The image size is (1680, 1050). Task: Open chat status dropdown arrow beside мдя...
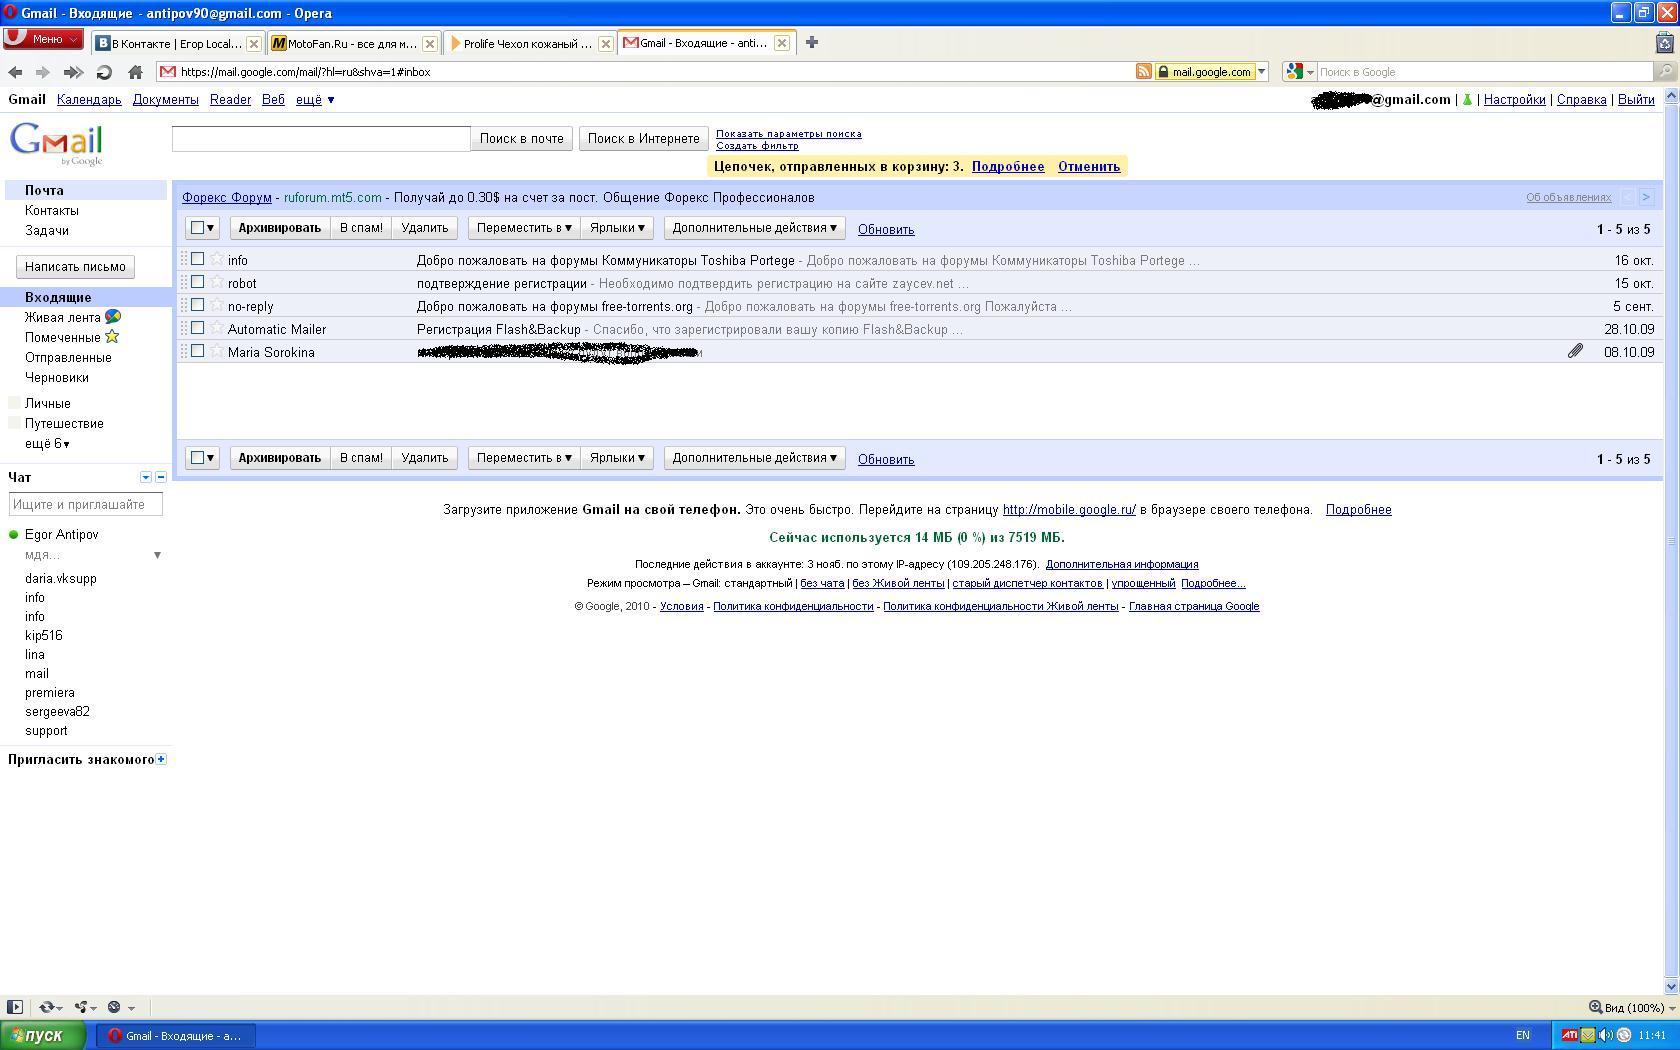click(x=157, y=555)
